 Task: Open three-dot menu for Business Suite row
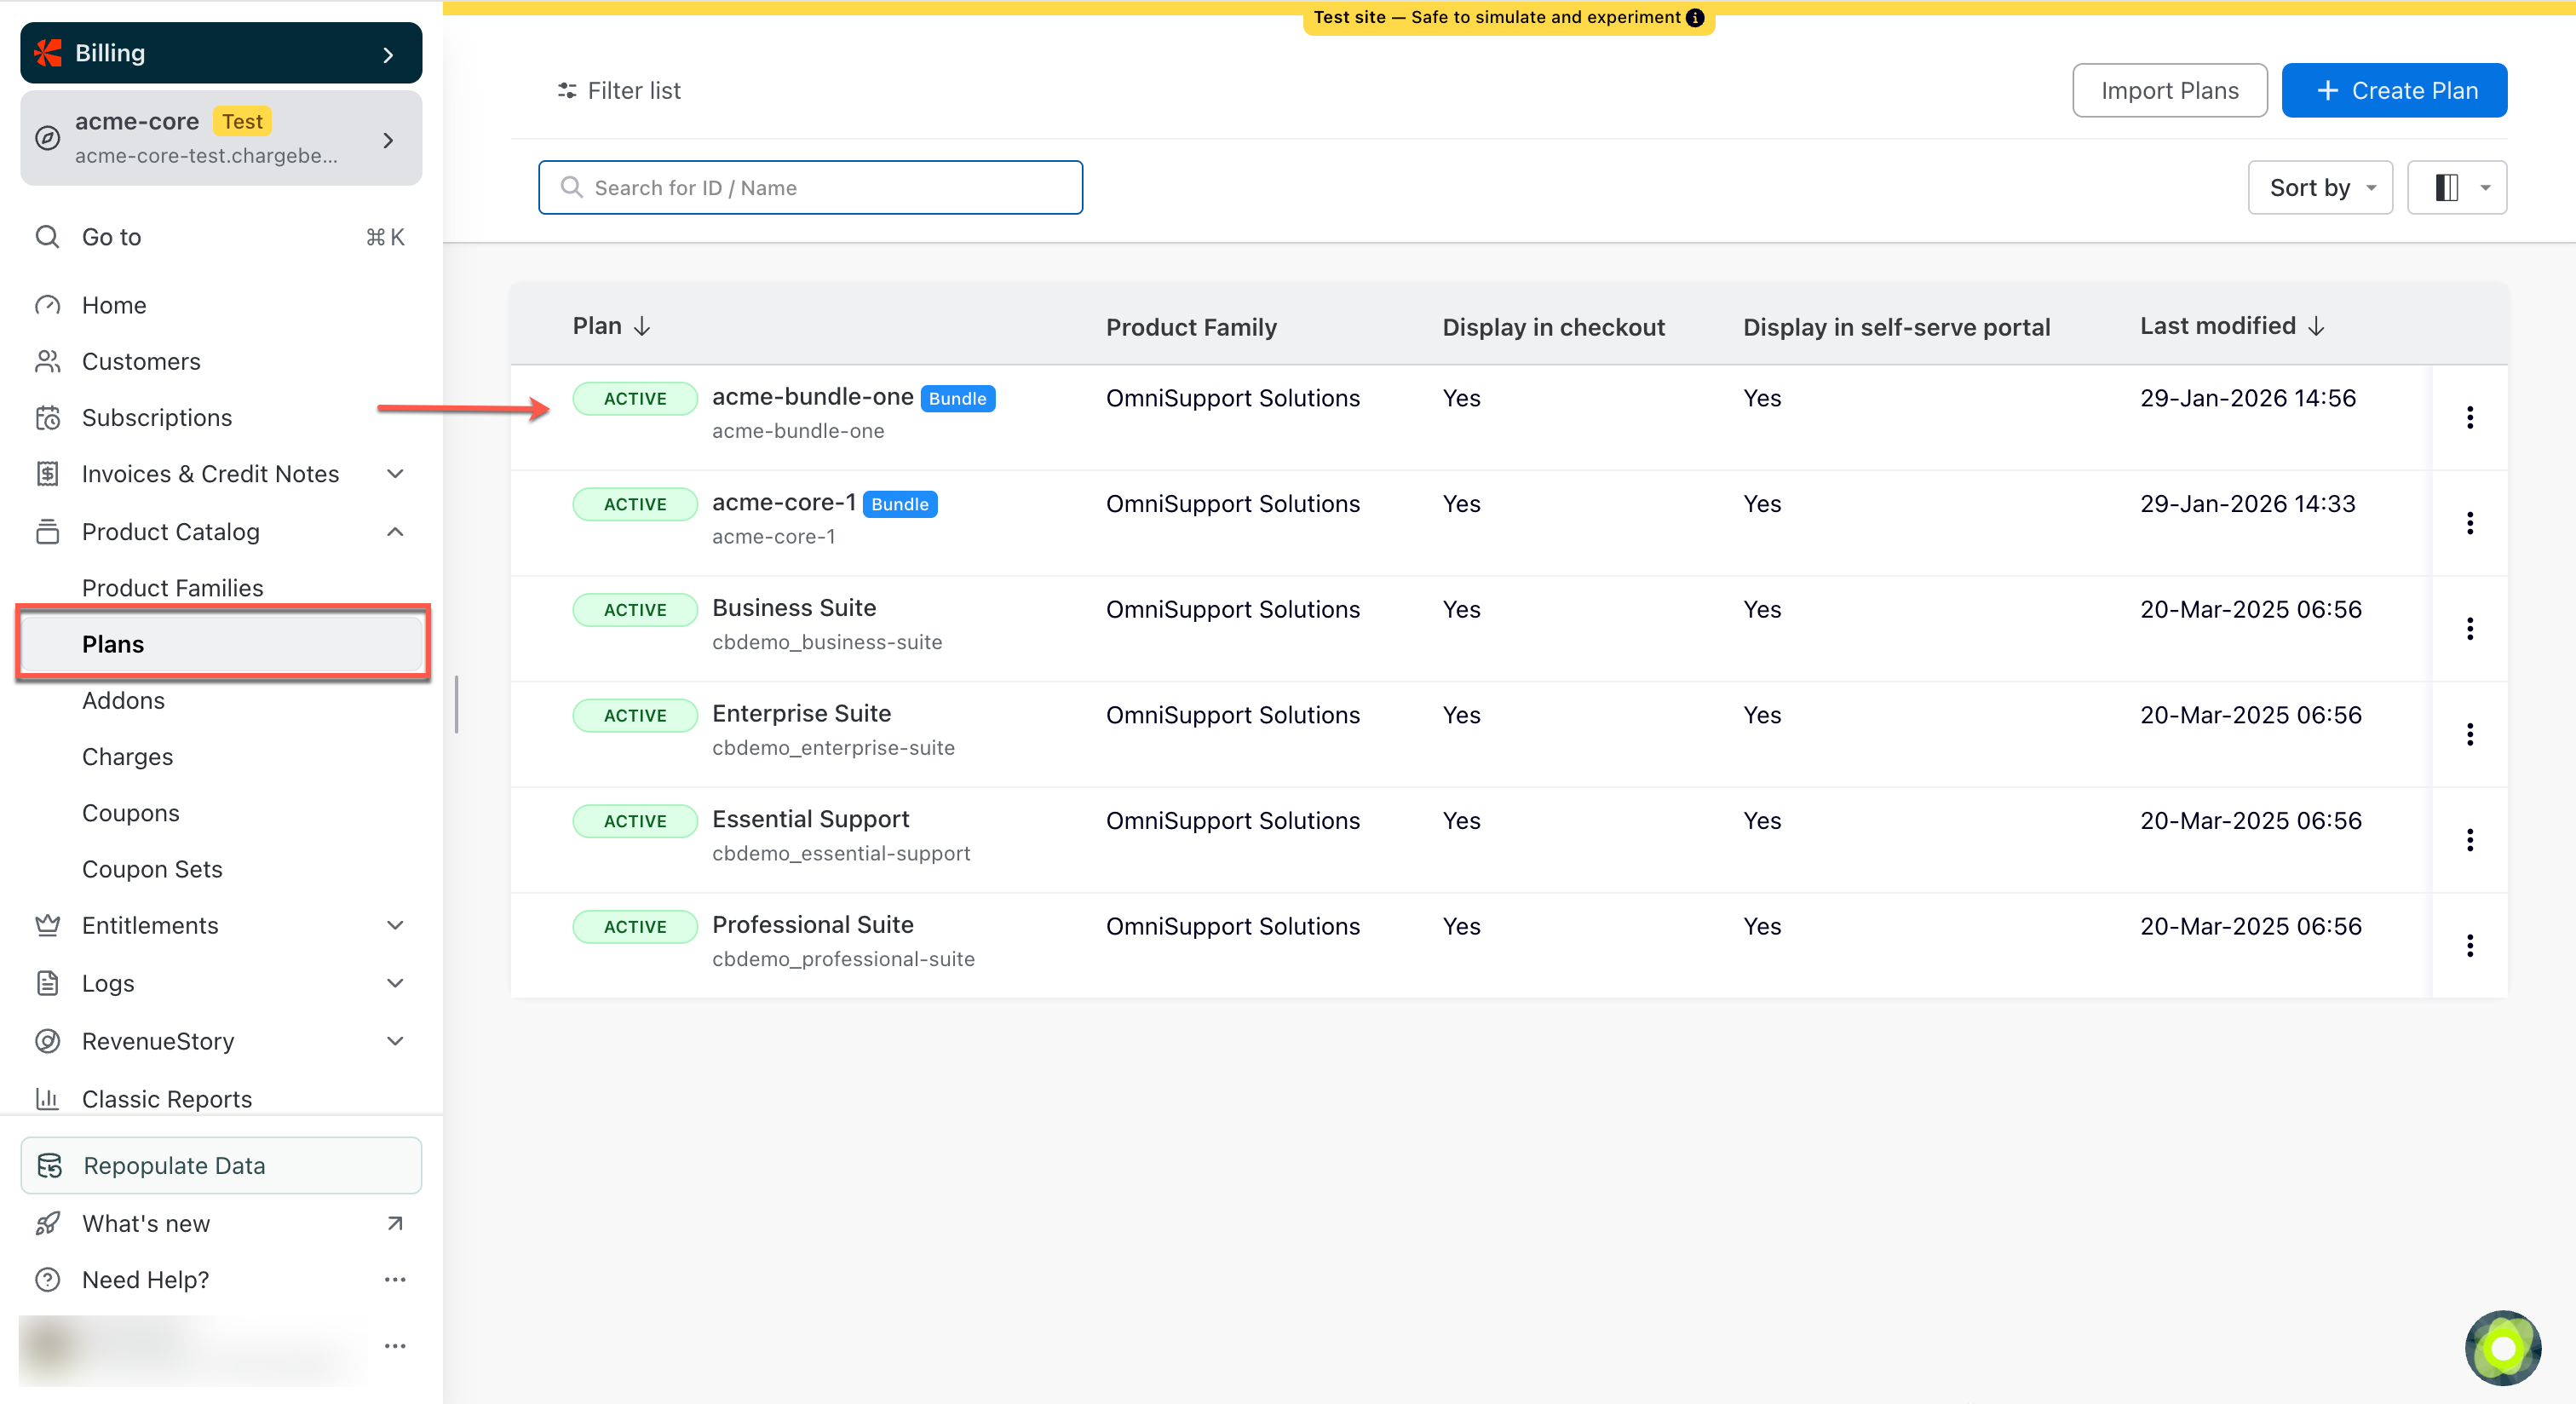click(2469, 628)
